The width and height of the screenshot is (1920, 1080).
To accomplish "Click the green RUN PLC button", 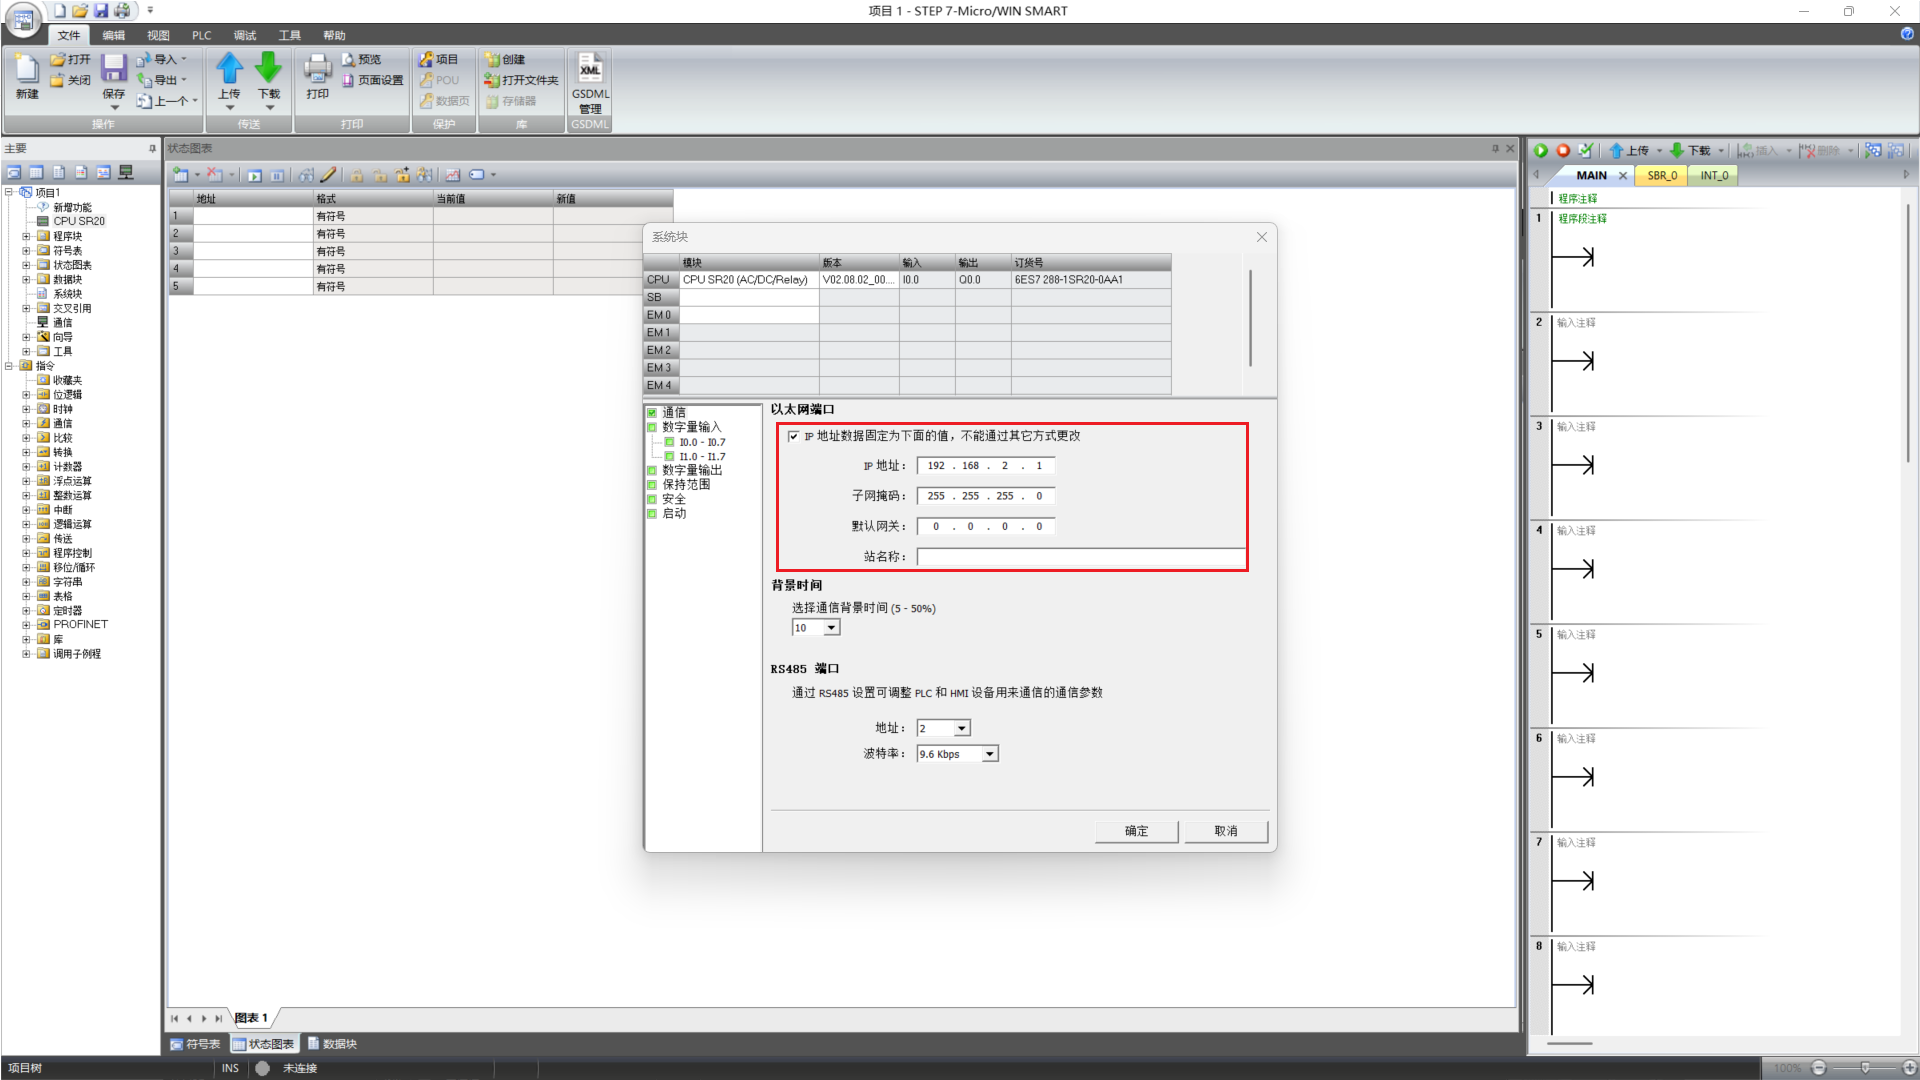I will click(1541, 150).
